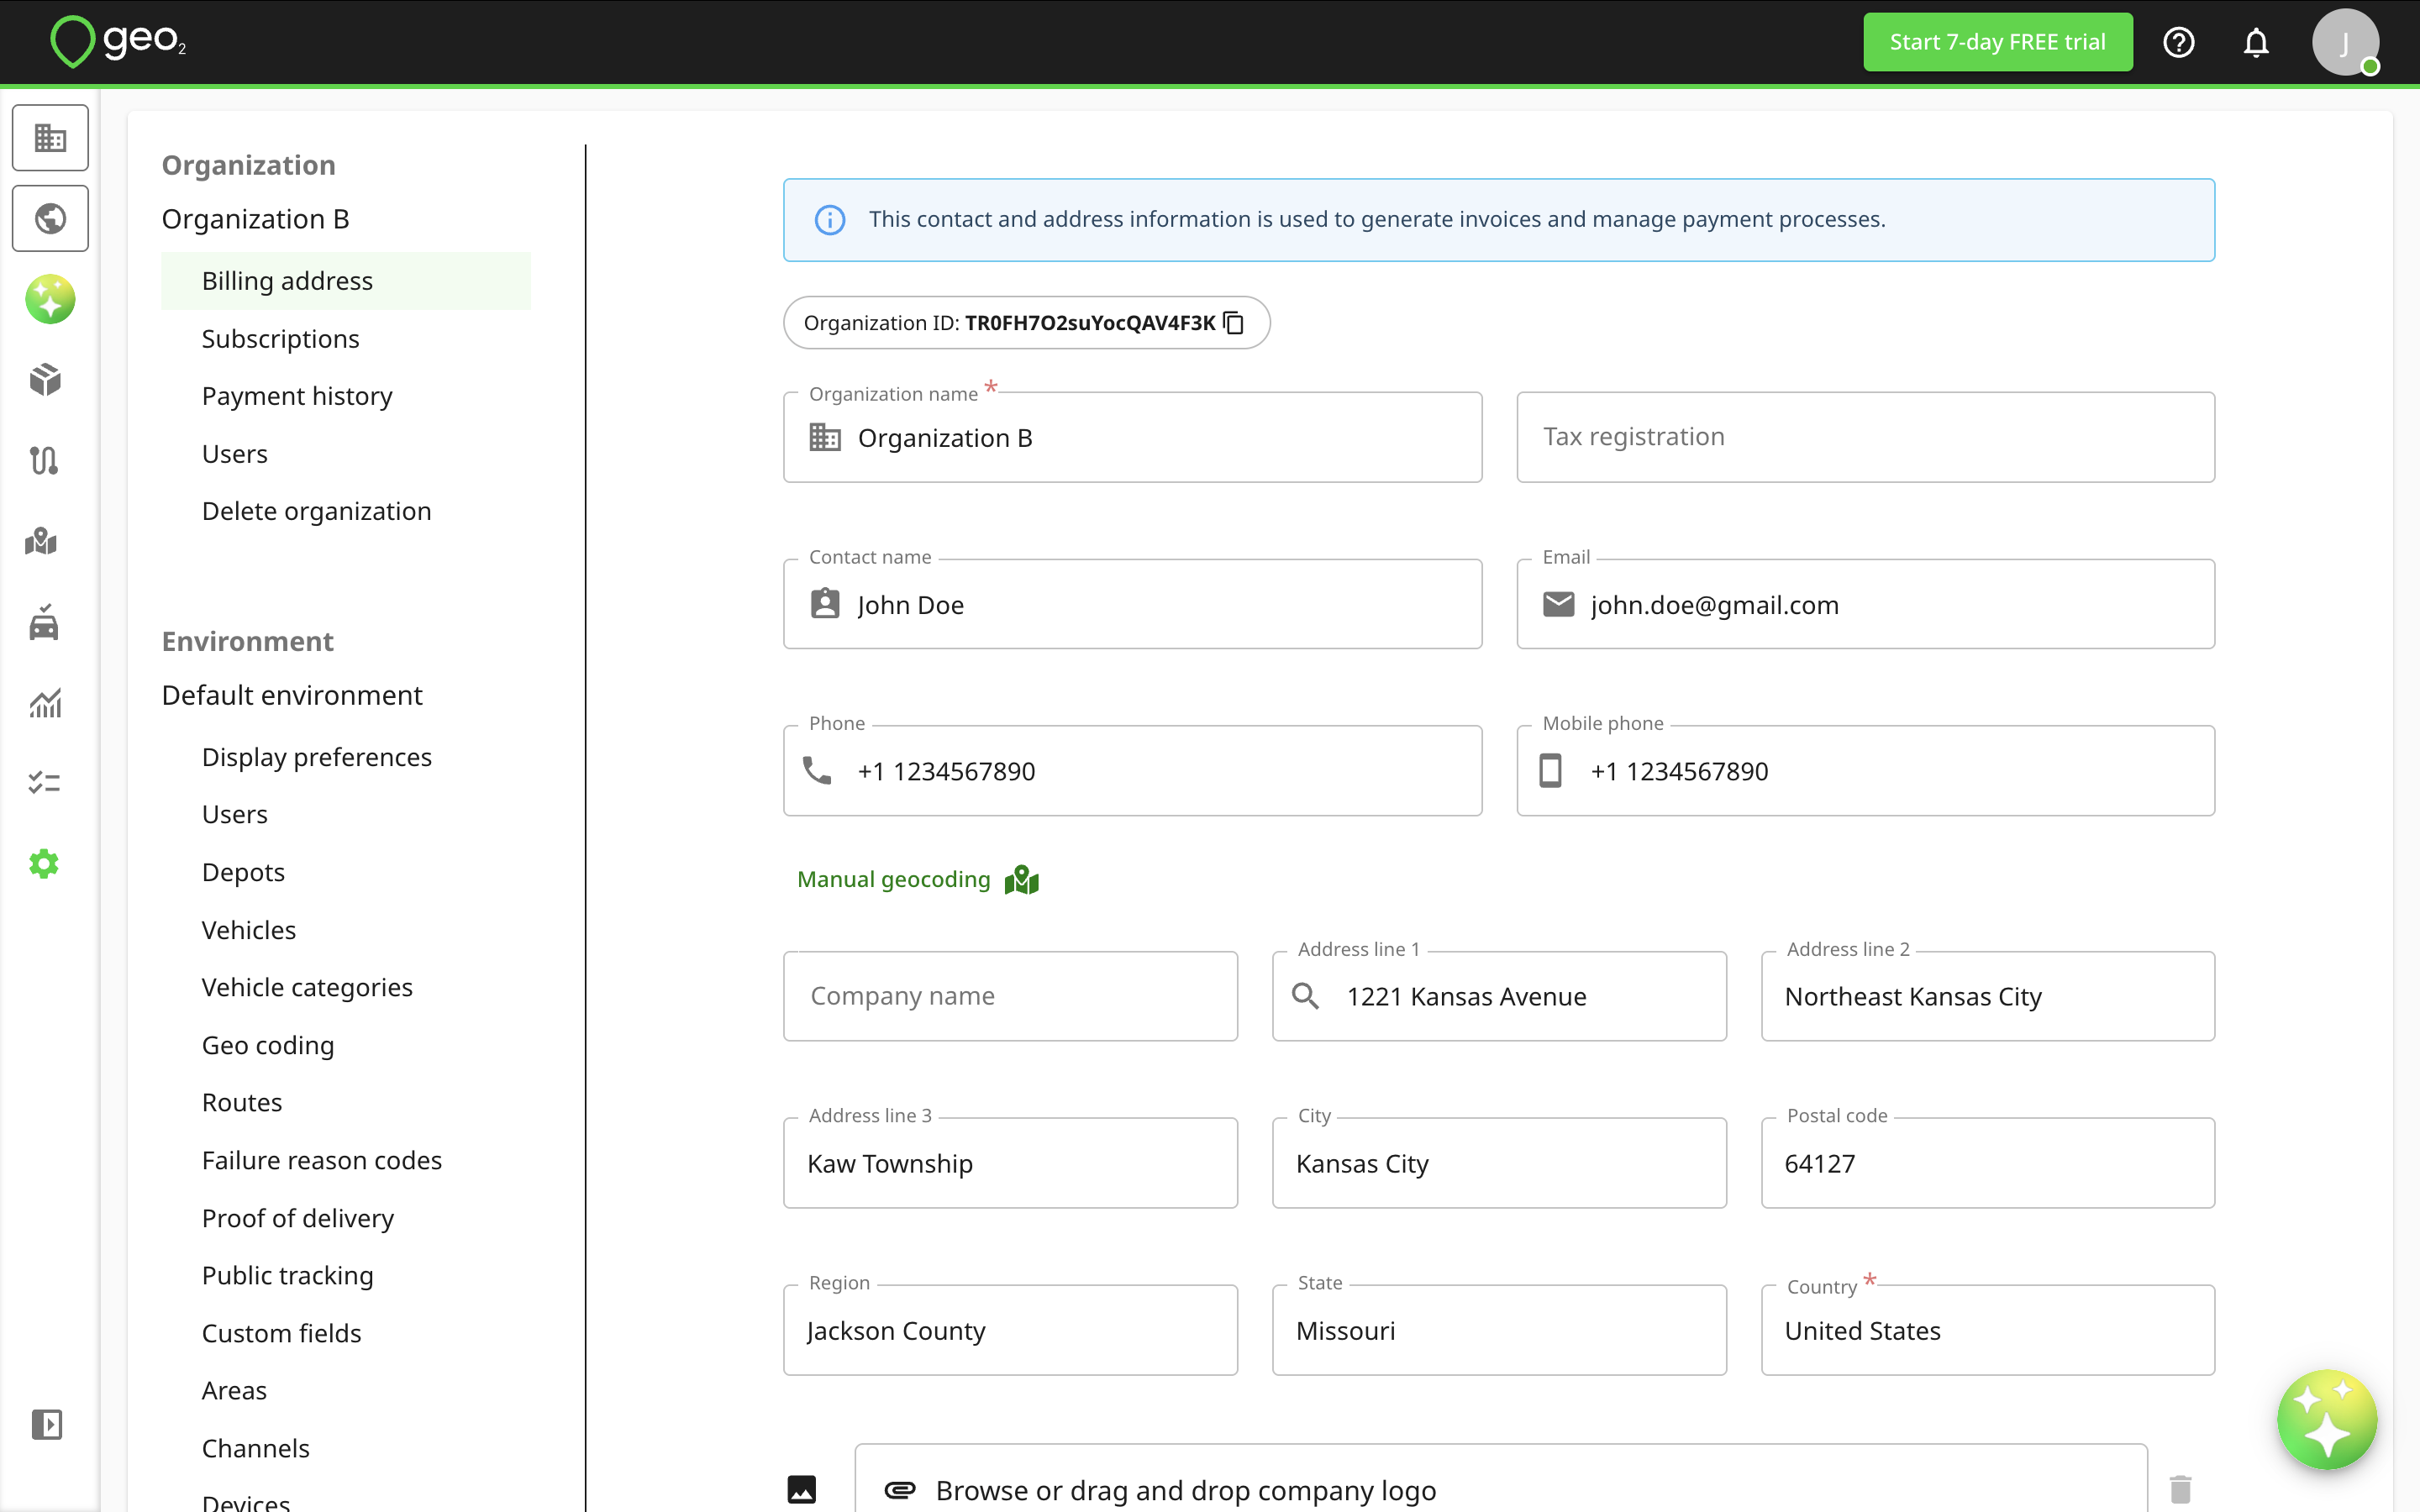Click the help question mark icon
This screenshot has height=1512, width=2420.
pos(2179,42)
